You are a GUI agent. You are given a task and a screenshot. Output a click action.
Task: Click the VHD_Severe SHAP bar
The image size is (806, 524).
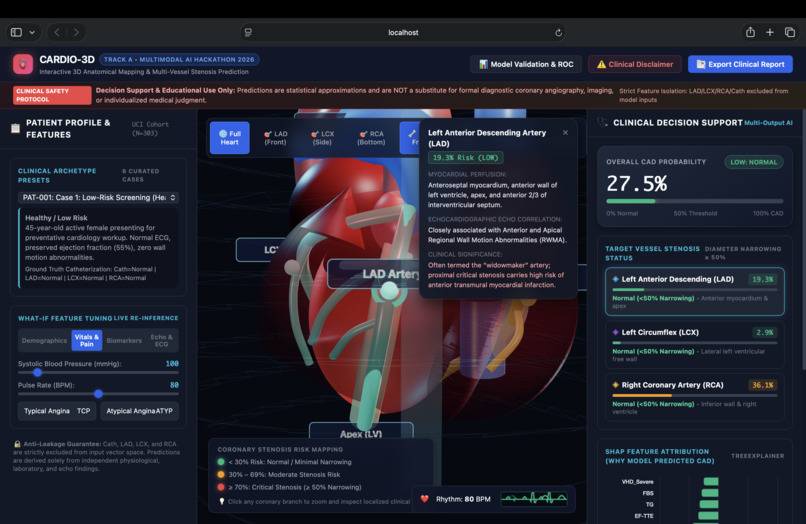(711, 482)
